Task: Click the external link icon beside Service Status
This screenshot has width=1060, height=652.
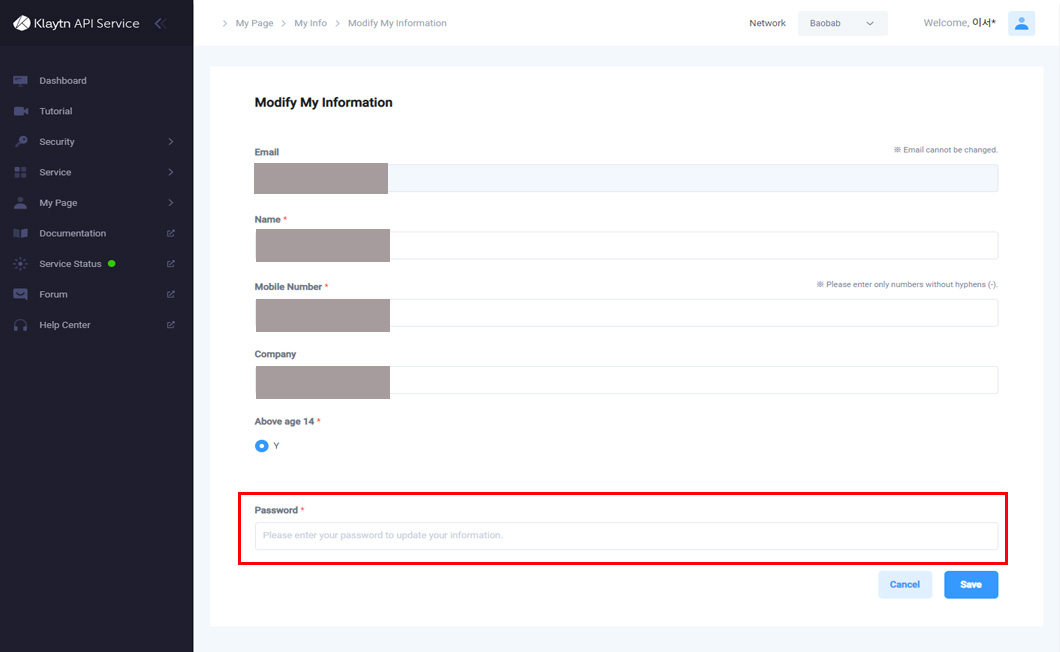Action: (x=170, y=264)
